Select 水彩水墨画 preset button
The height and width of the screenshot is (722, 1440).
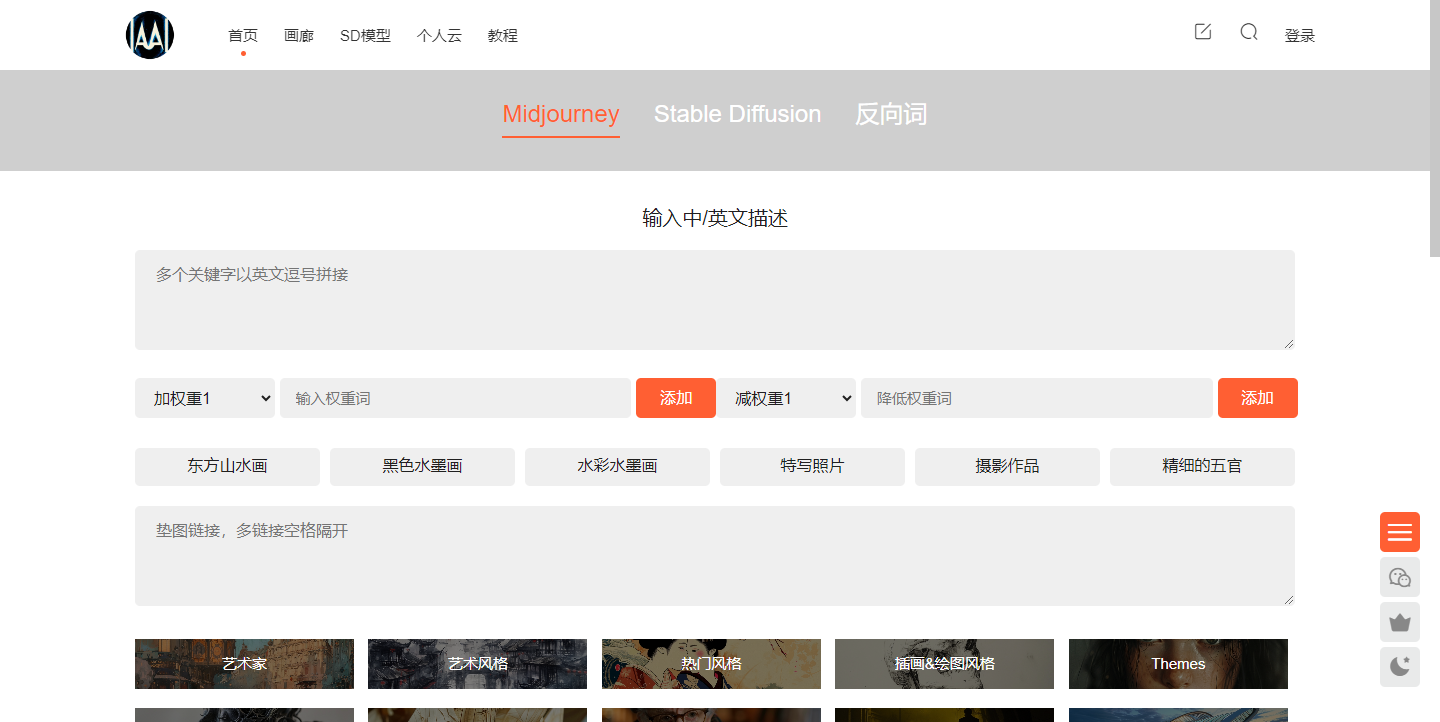tap(617, 467)
